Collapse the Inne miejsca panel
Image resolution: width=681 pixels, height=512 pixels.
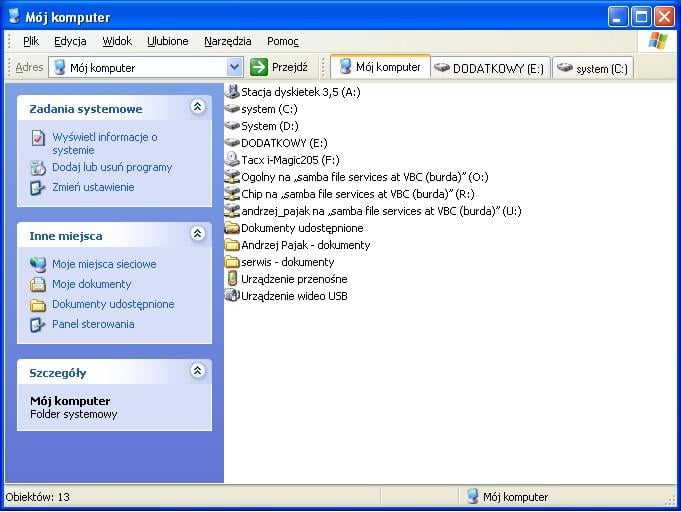pyautogui.click(x=197, y=235)
